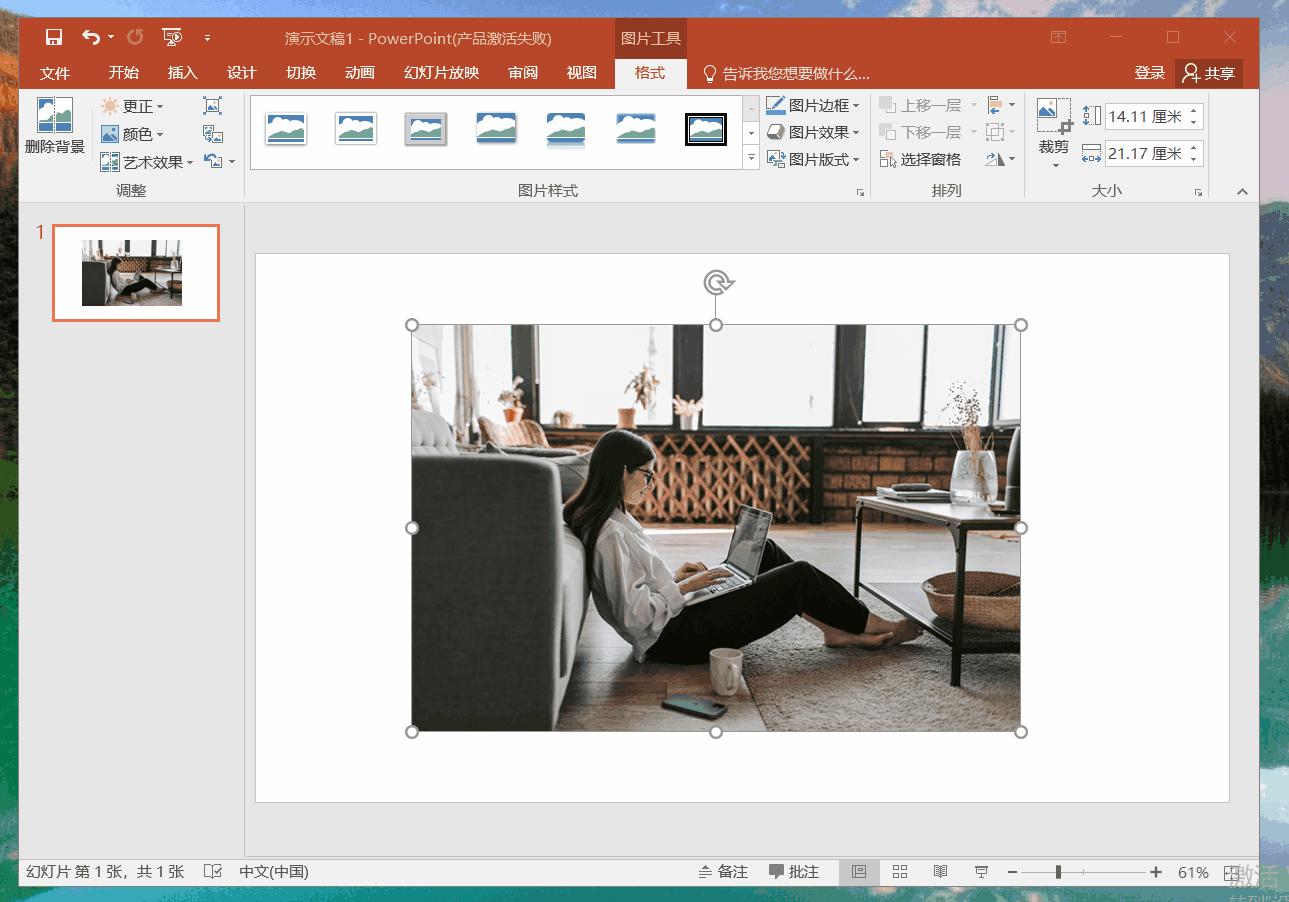Toggle the Comments (批注) pane
The height and width of the screenshot is (902, 1289).
(x=794, y=872)
